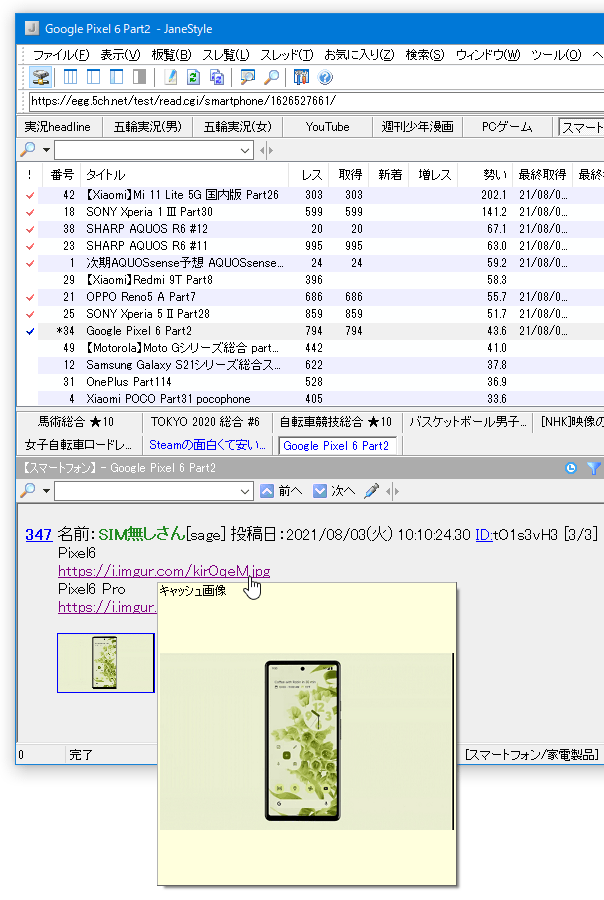
Task: Switch to the 五輪実況(男) board tab
Action: point(148,127)
